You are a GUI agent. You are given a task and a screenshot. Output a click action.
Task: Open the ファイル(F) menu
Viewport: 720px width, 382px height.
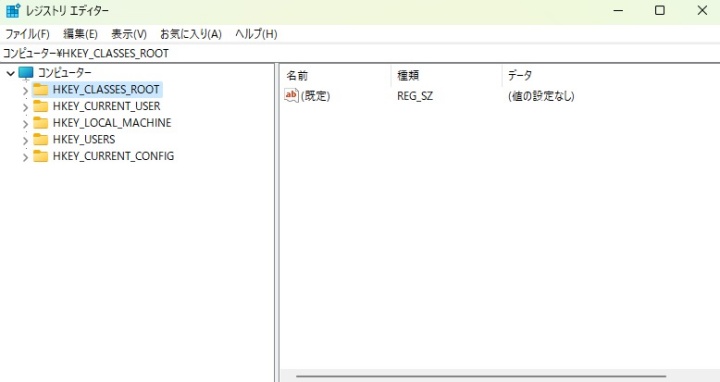pyautogui.click(x=27, y=34)
